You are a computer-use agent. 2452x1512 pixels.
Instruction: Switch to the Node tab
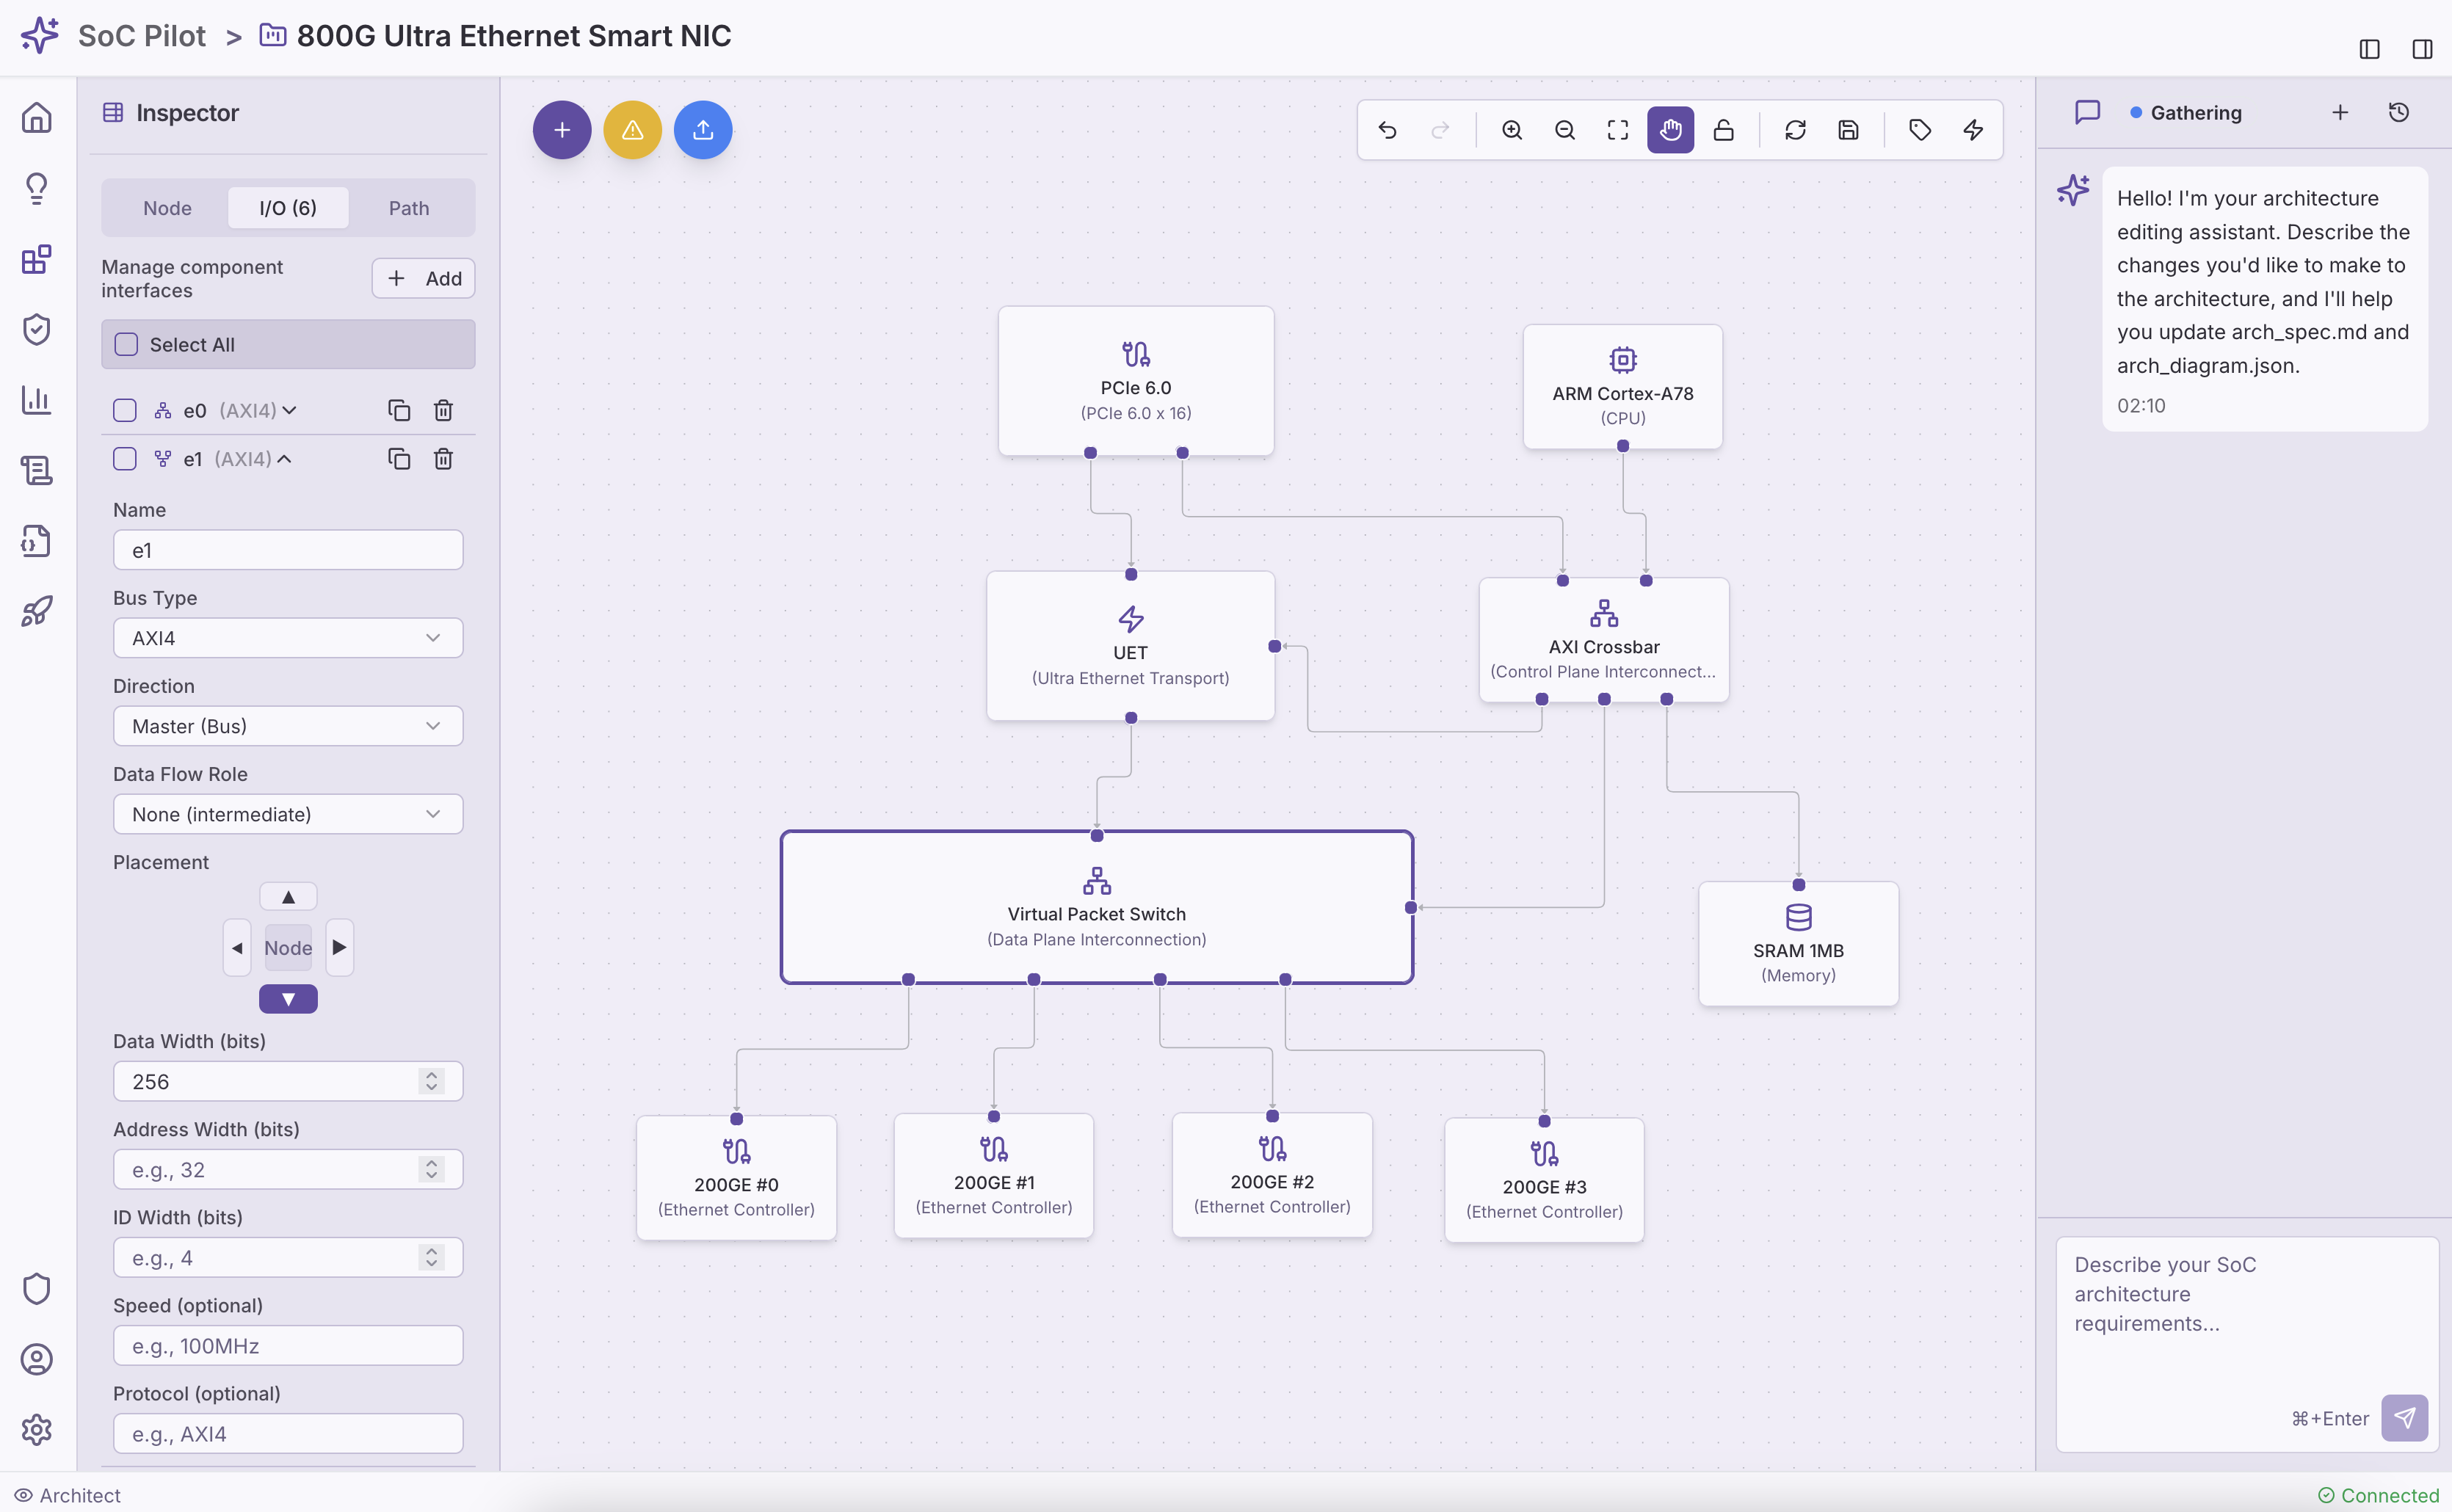(x=167, y=208)
